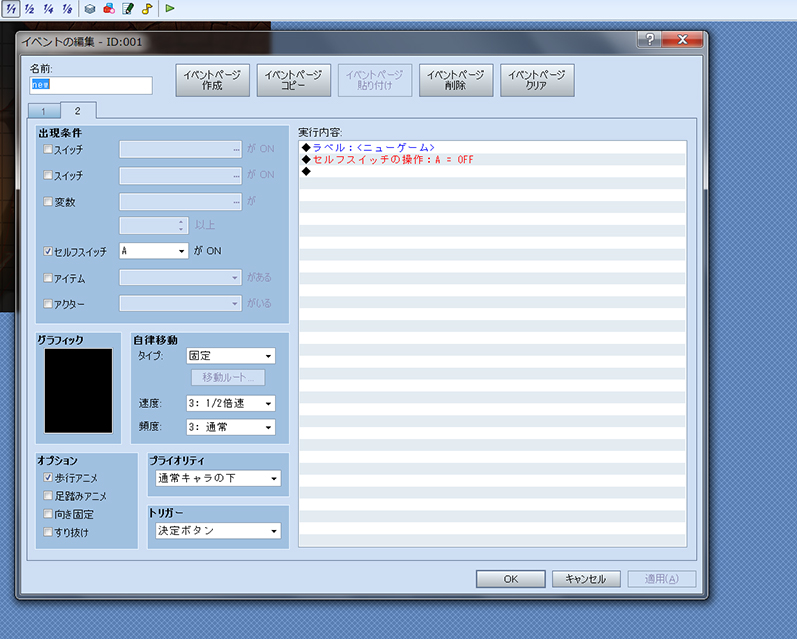Select the ラベル：ニューゲーム command line

[493, 147]
